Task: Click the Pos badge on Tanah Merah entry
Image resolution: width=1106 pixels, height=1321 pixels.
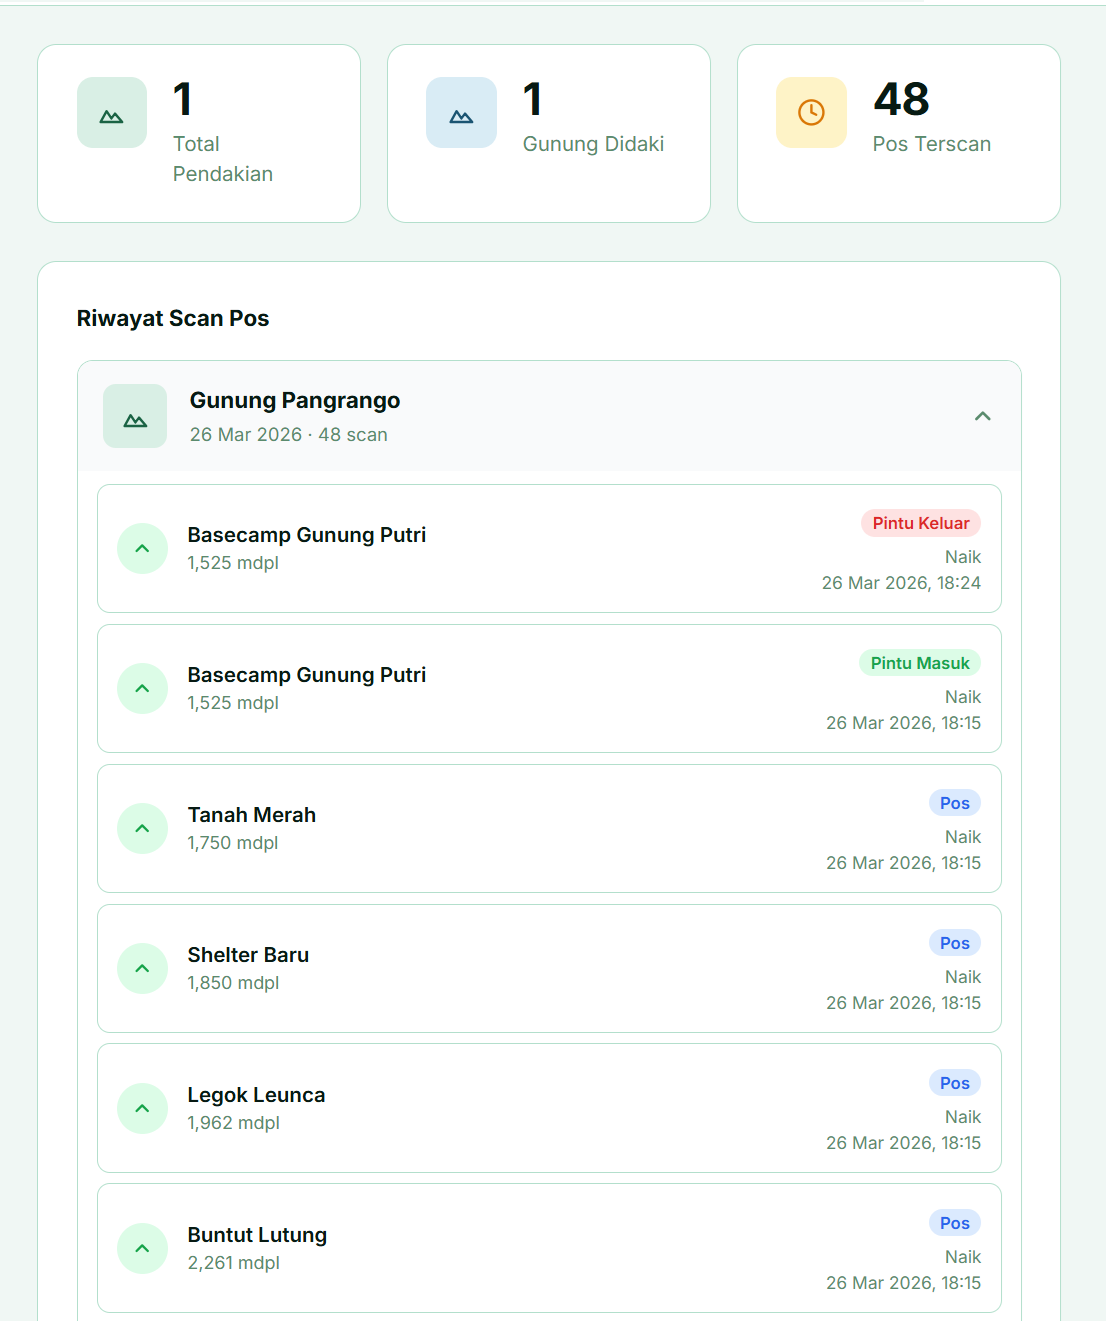Action: click(x=954, y=802)
